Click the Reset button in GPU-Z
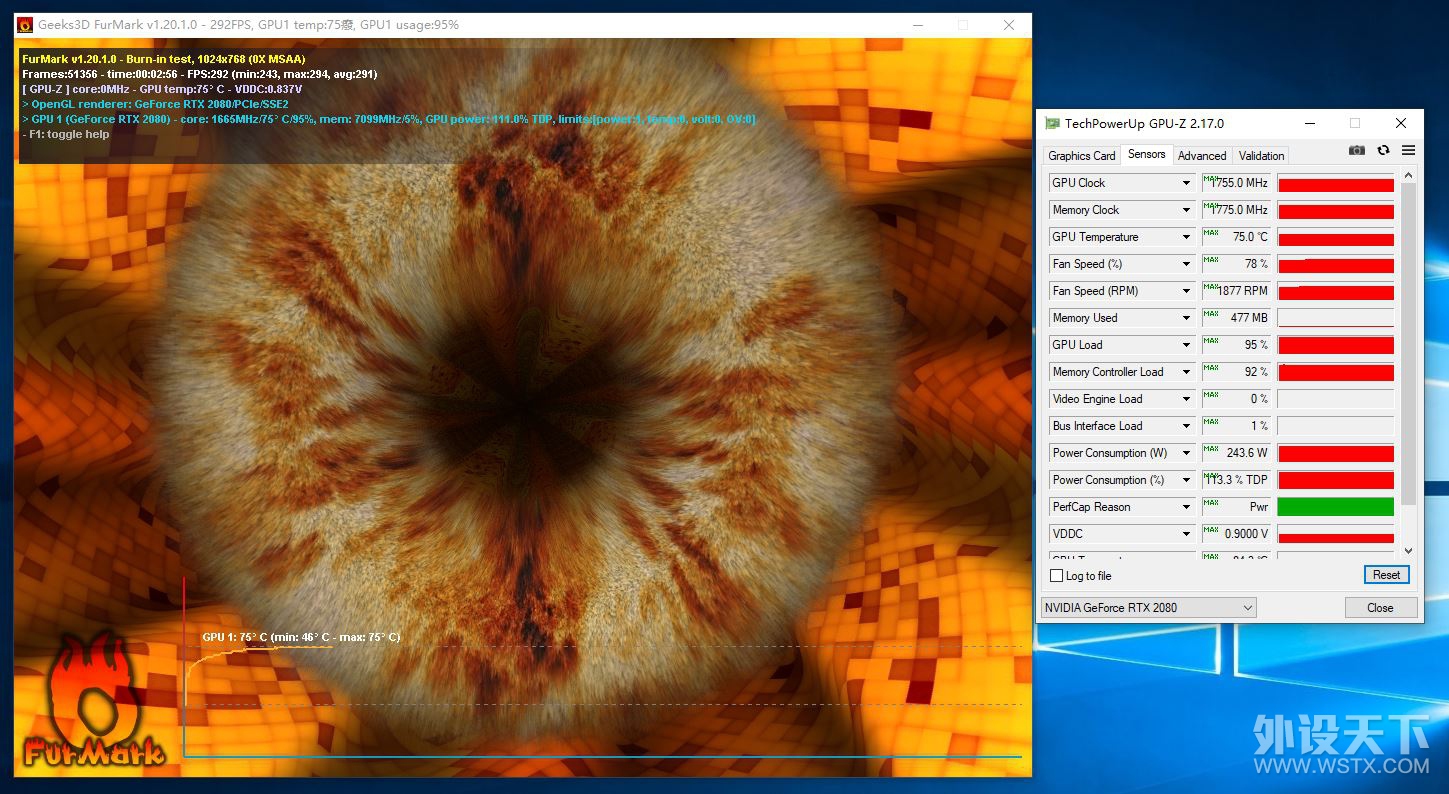This screenshot has height=794, width=1449. pos(1386,575)
